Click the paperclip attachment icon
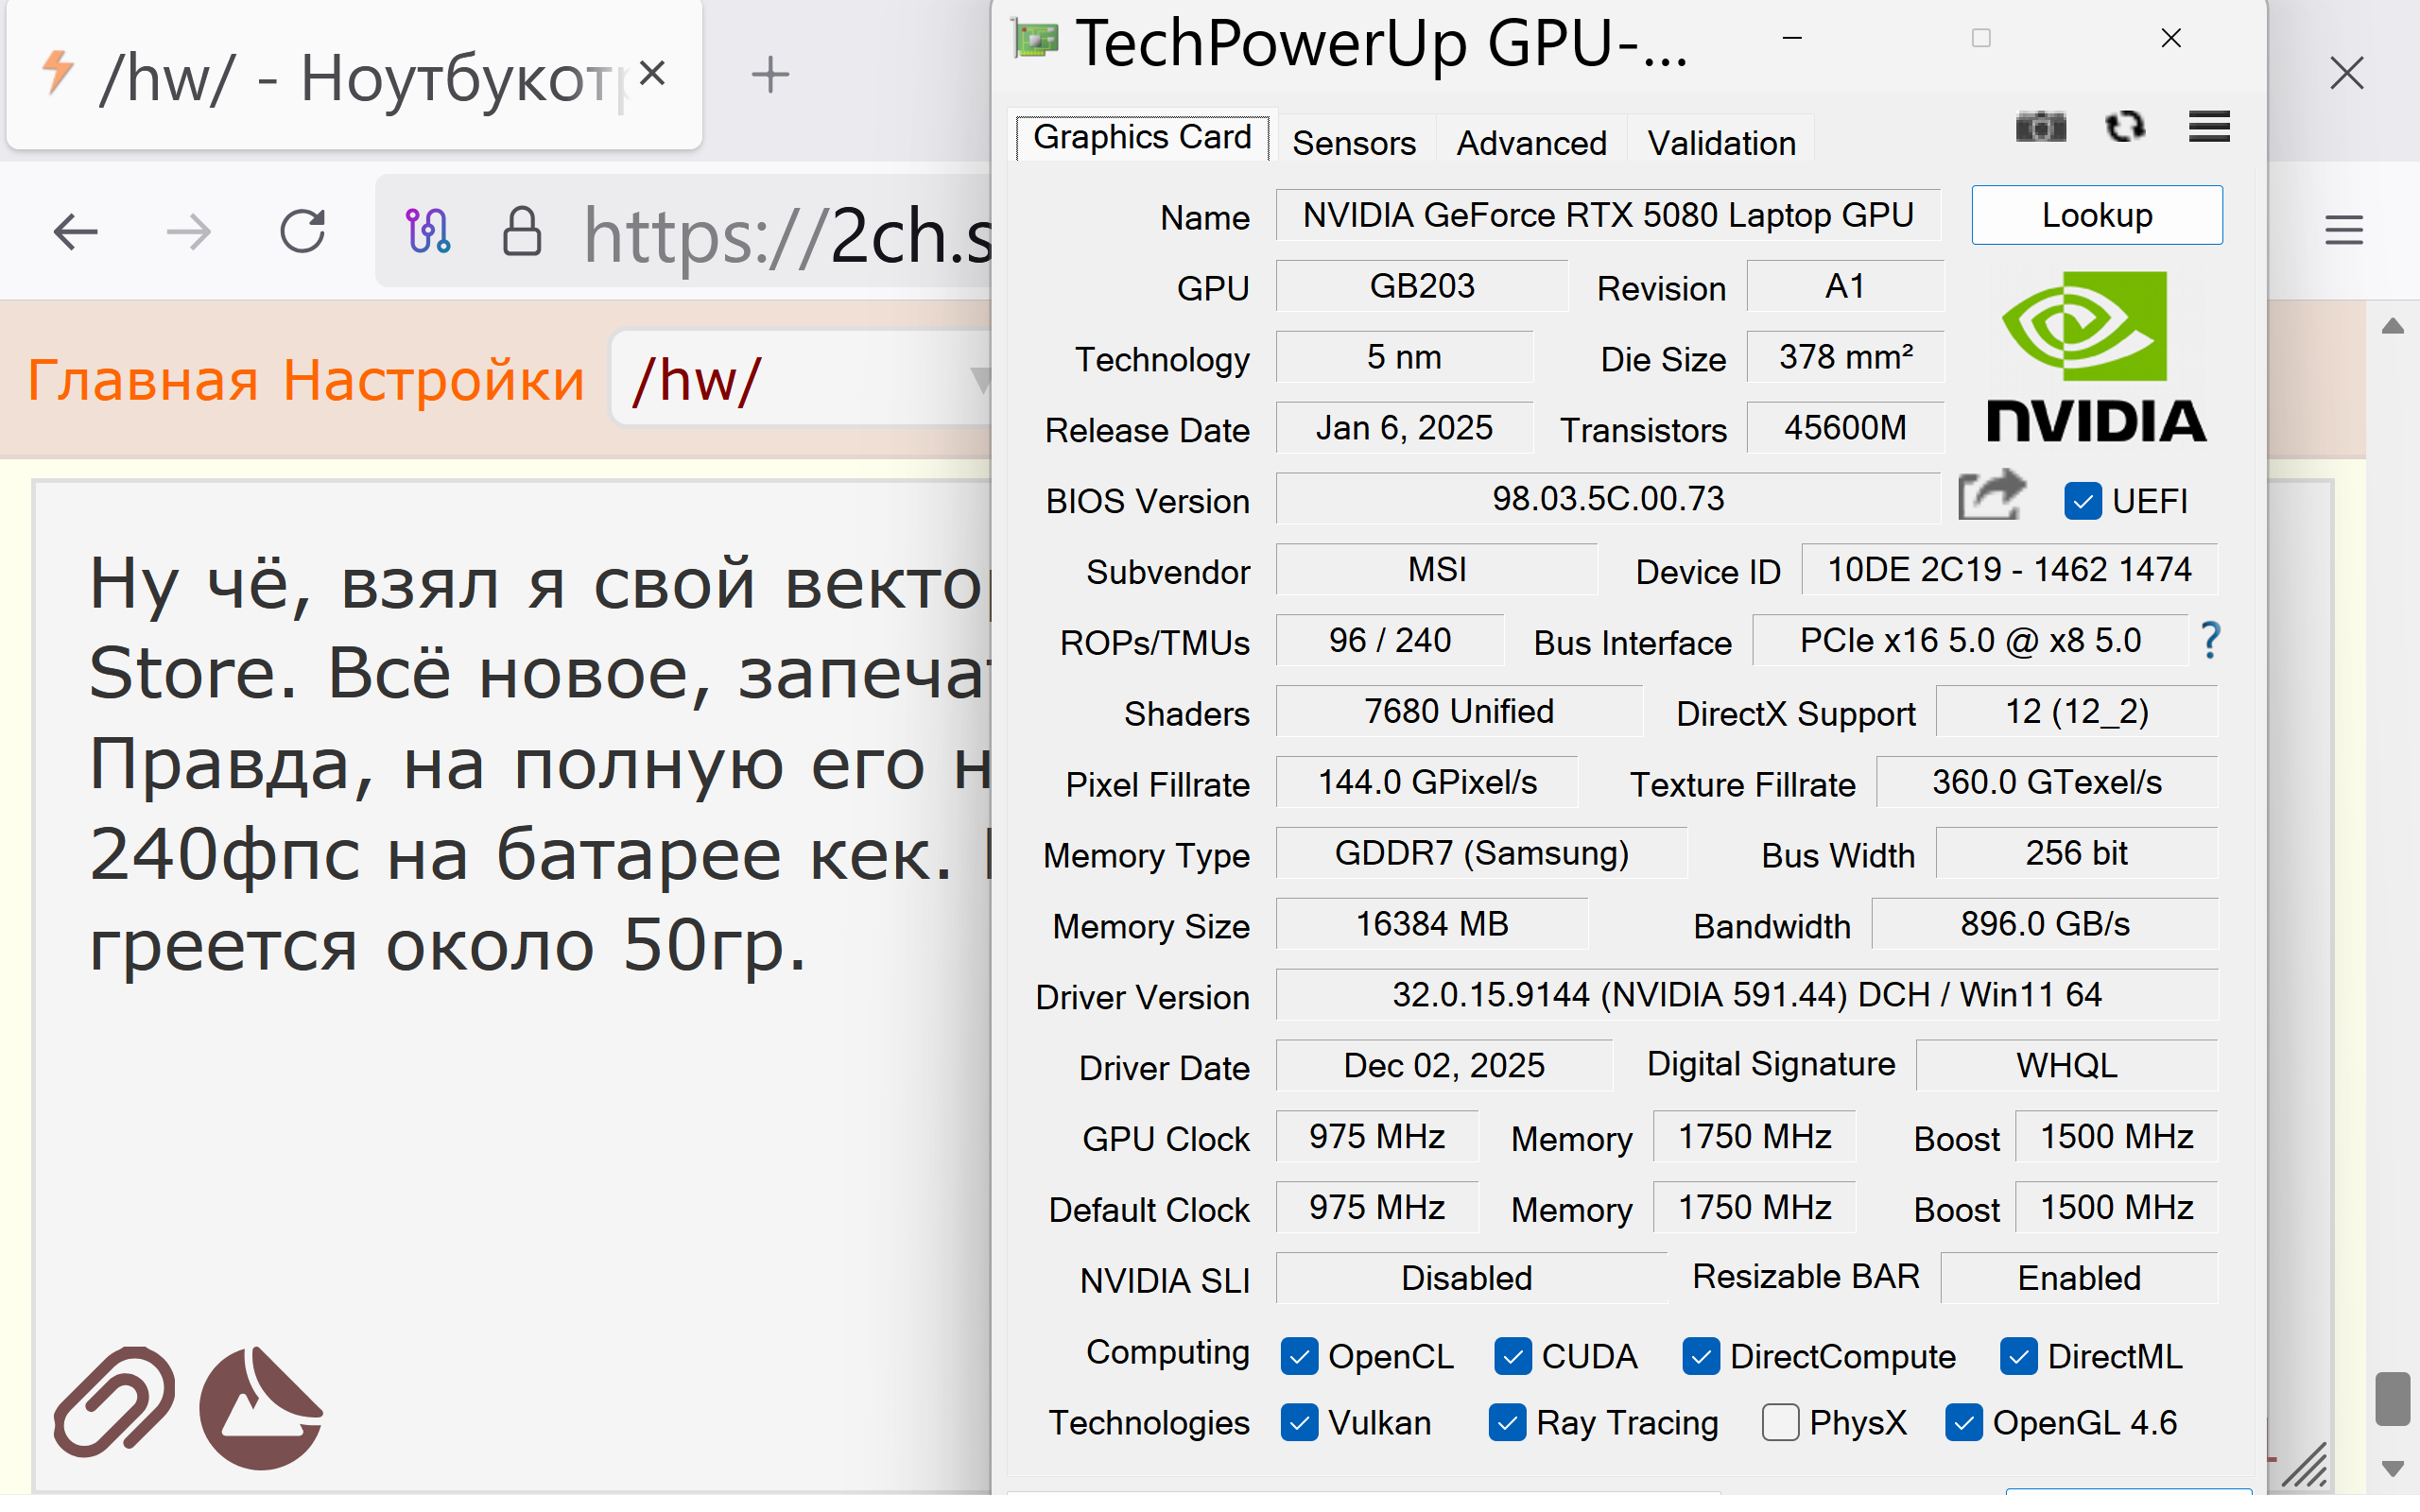 tap(114, 1404)
